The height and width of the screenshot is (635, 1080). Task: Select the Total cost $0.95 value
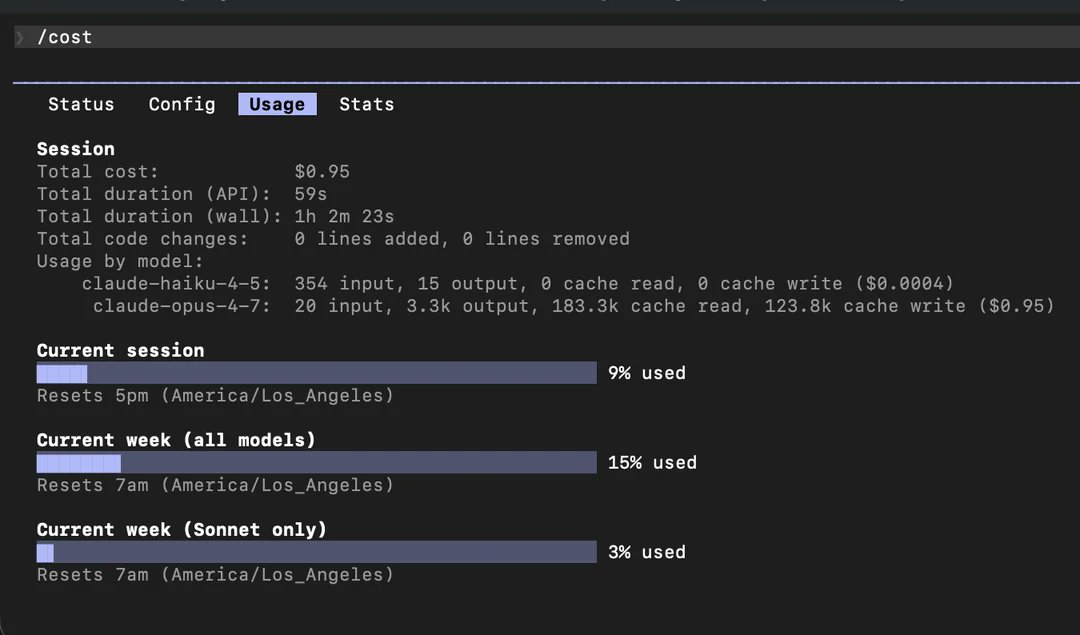[x=322, y=171]
